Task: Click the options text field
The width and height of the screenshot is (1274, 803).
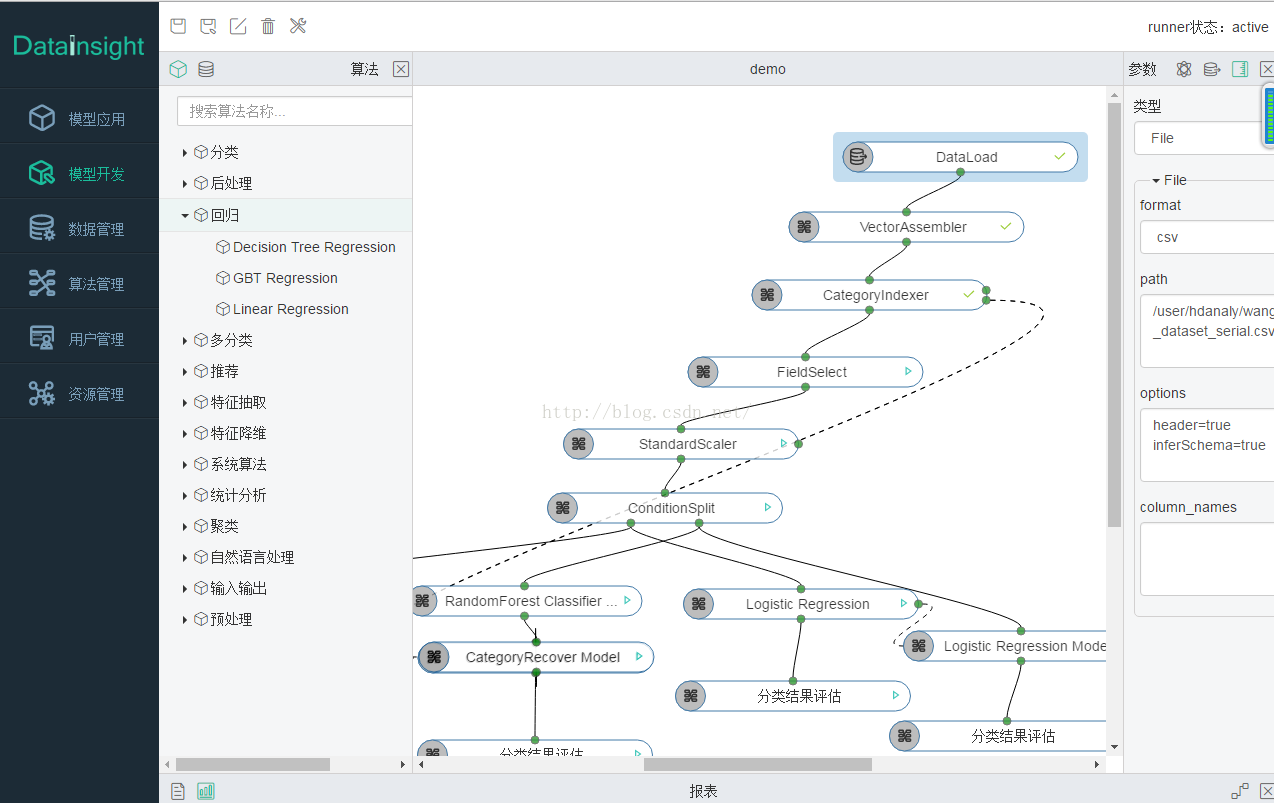Action: tap(1207, 445)
